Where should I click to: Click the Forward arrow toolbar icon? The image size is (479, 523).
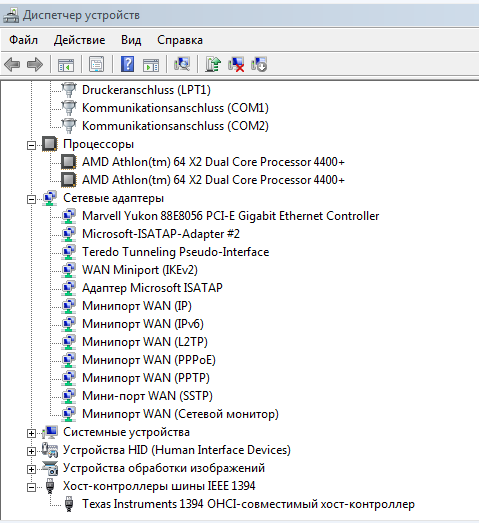[35, 64]
